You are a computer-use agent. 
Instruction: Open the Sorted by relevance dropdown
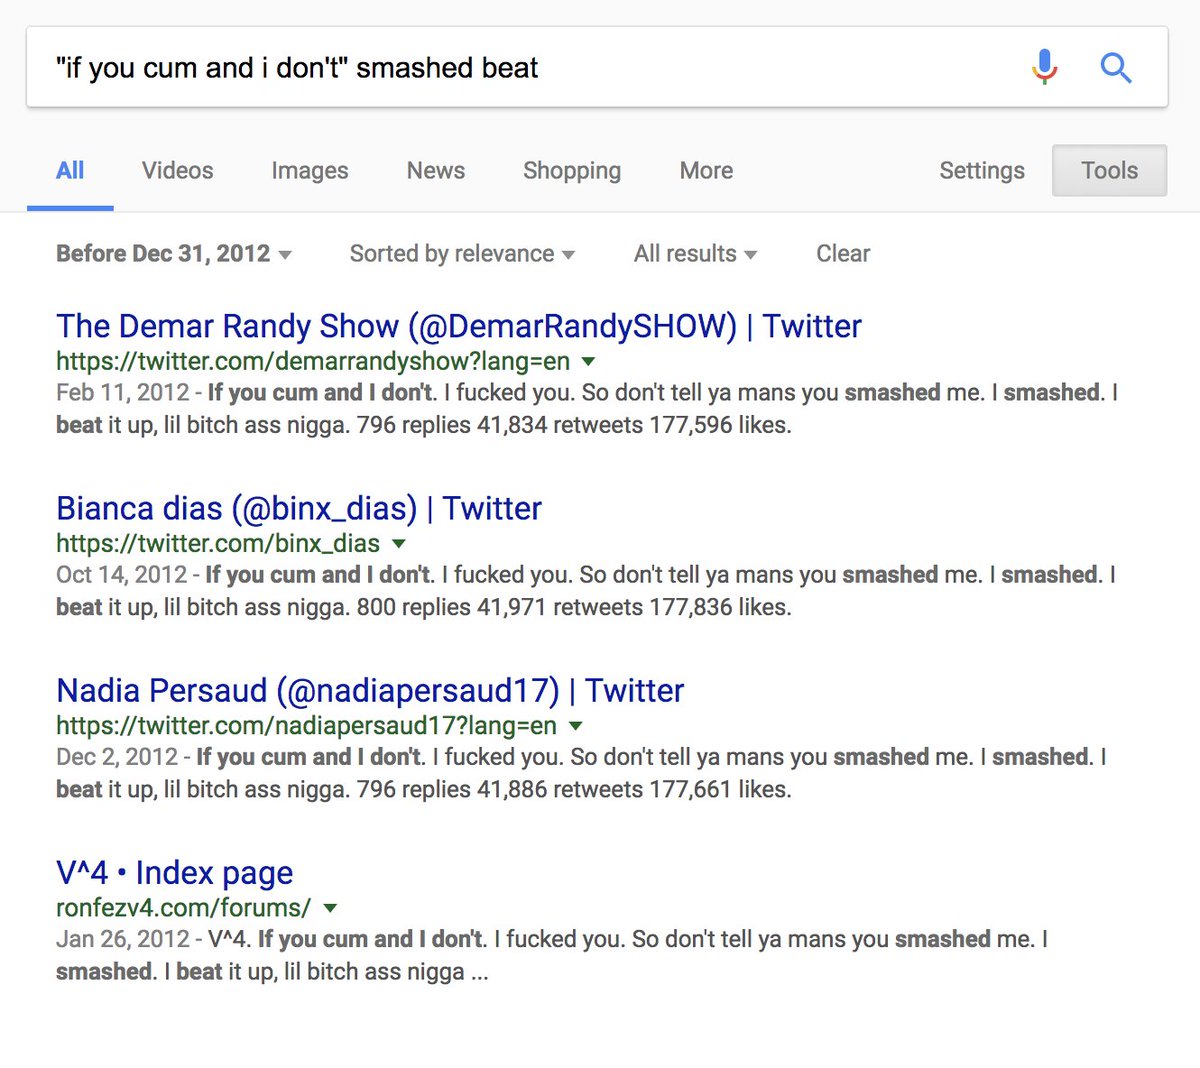coord(462,254)
